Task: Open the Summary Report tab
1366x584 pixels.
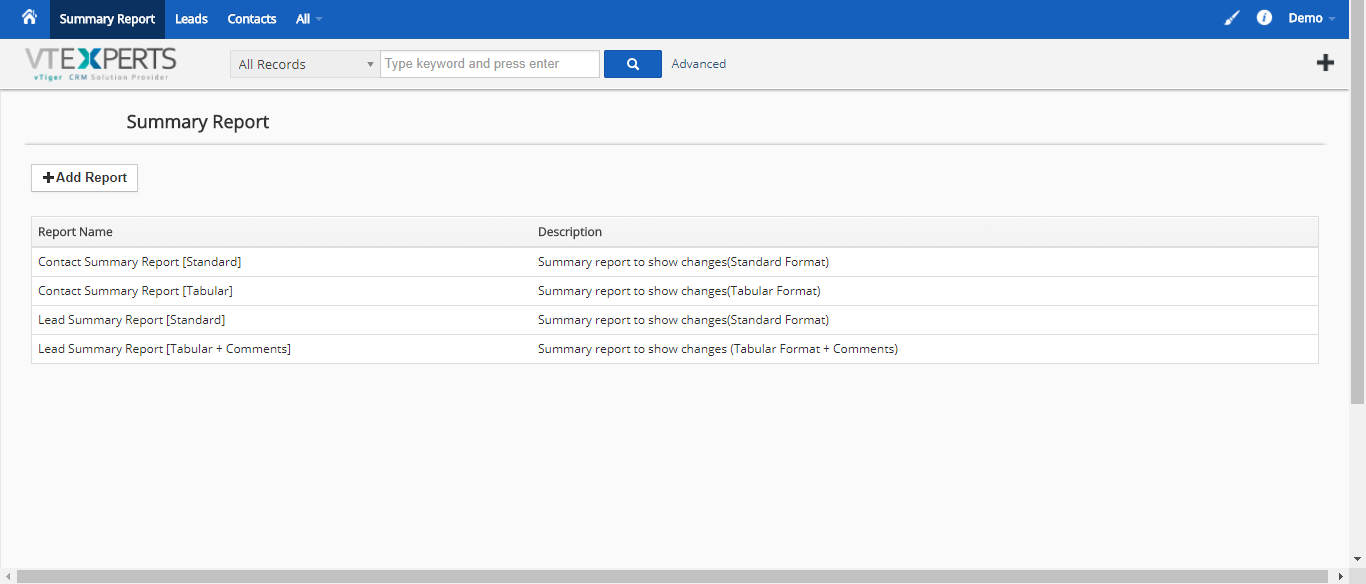Action: tap(107, 19)
